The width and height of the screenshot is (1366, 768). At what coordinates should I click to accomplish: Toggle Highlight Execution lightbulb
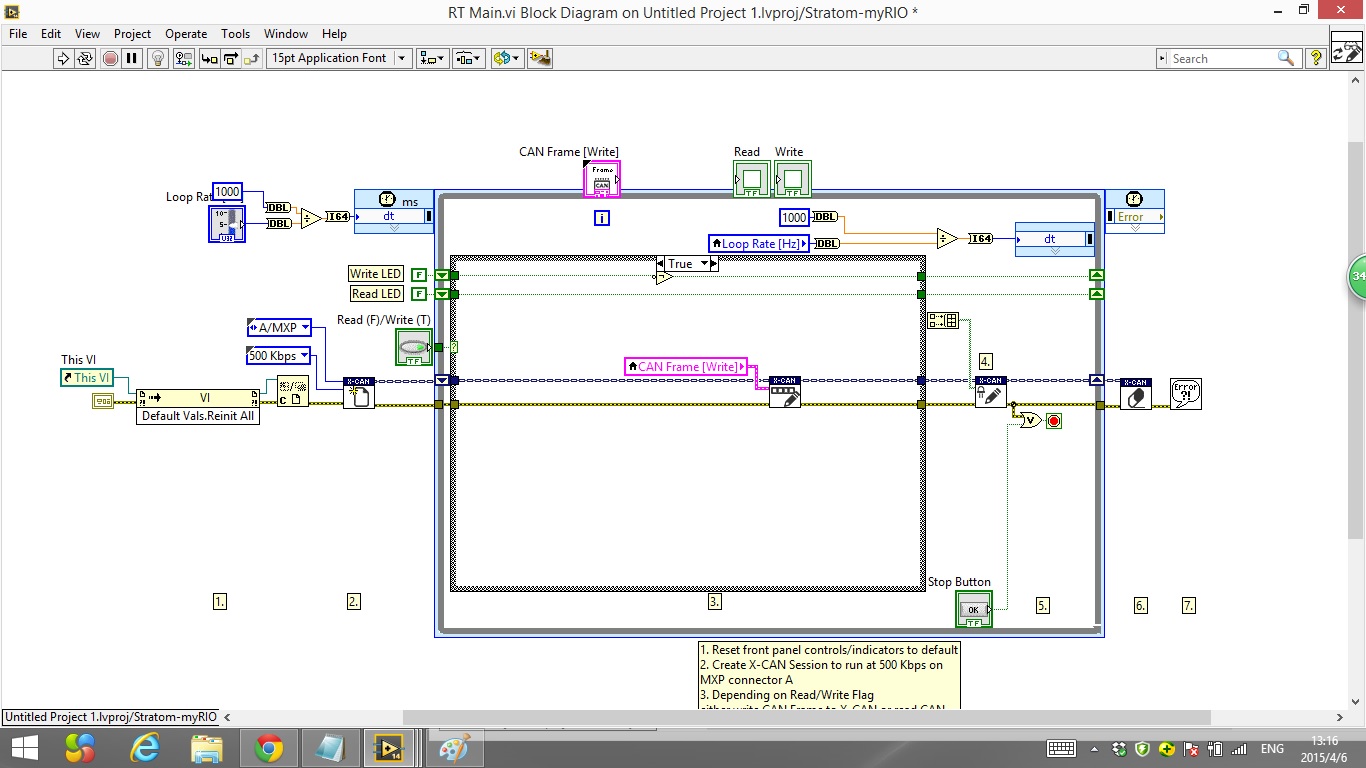[157, 58]
